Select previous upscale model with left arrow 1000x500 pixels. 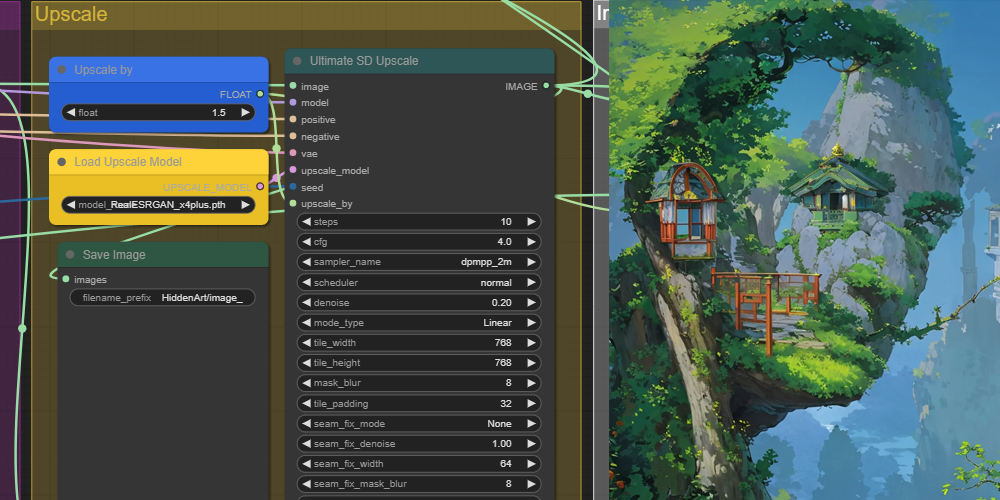71,205
